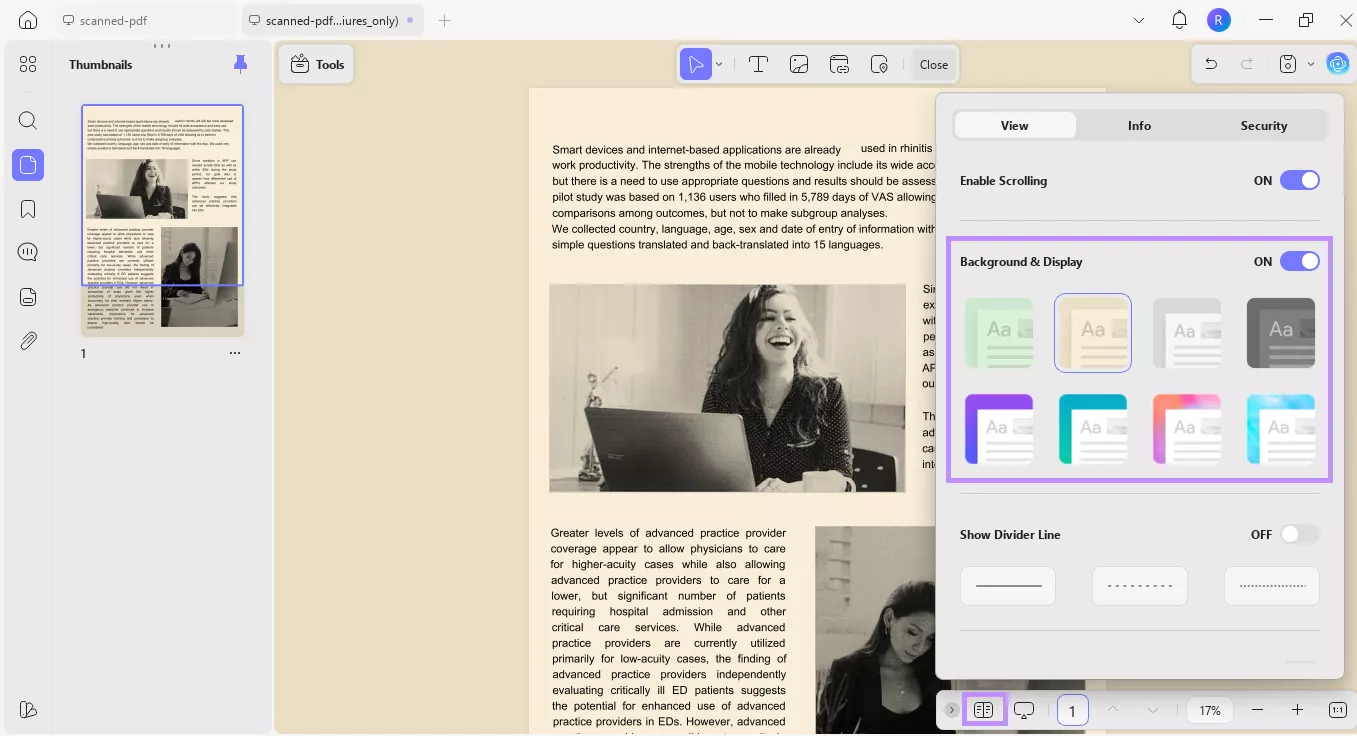The width and height of the screenshot is (1357, 736).
Task: Select the Link tool
Action: (x=838, y=64)
